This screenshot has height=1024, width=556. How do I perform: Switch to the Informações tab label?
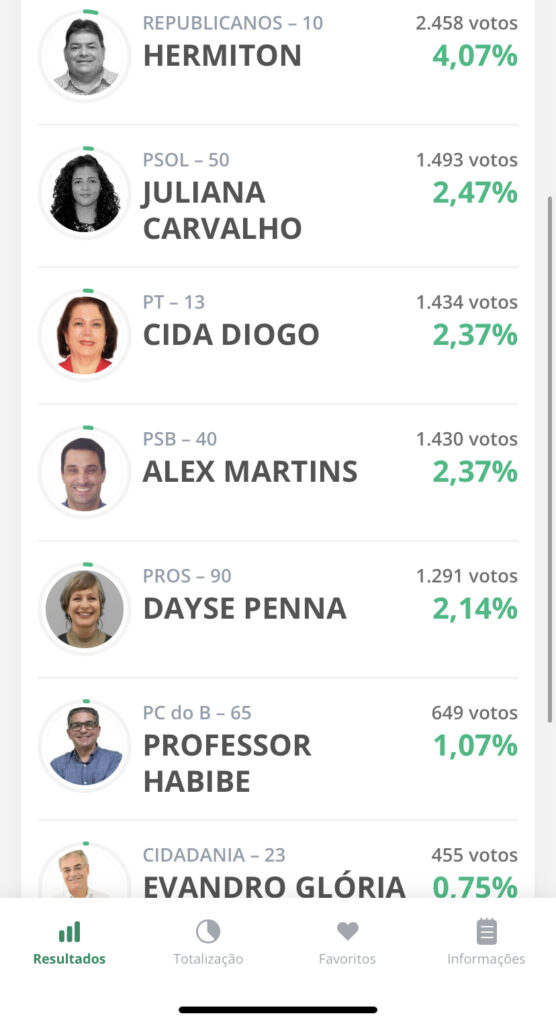486,959
